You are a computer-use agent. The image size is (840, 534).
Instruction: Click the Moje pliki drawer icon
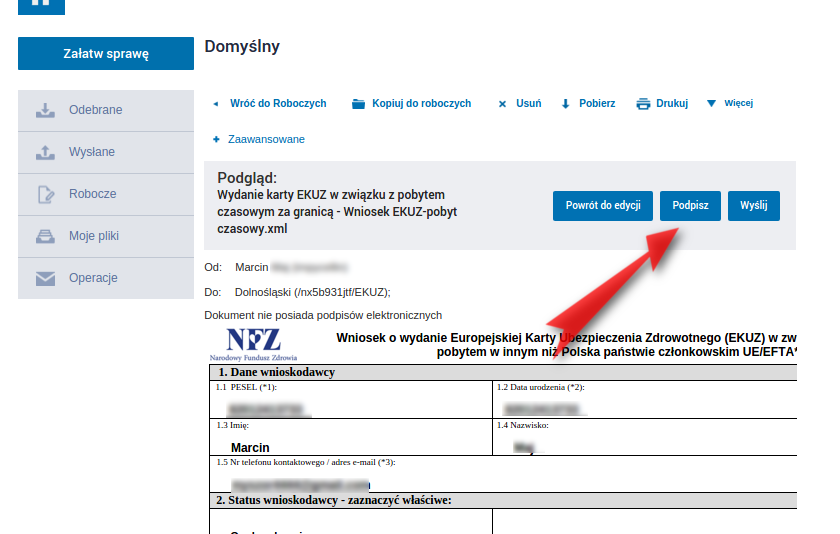(x=46, y=236)
